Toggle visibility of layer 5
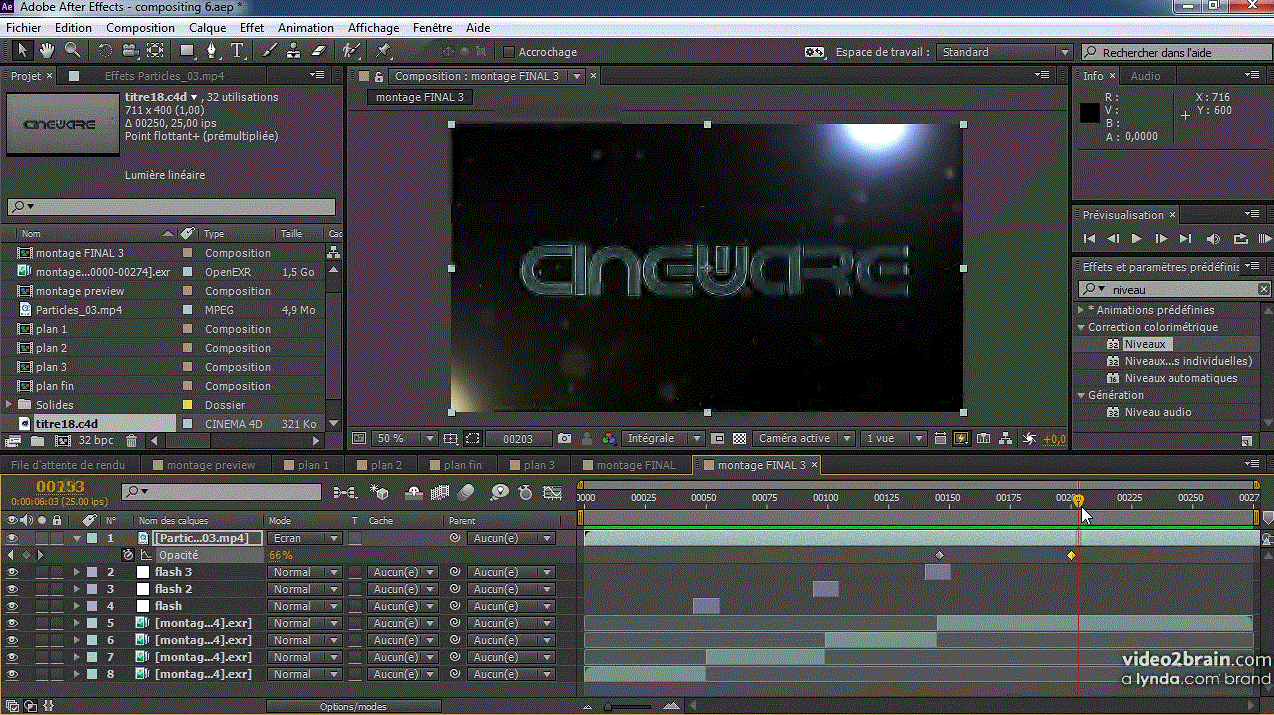 [12, 623]
